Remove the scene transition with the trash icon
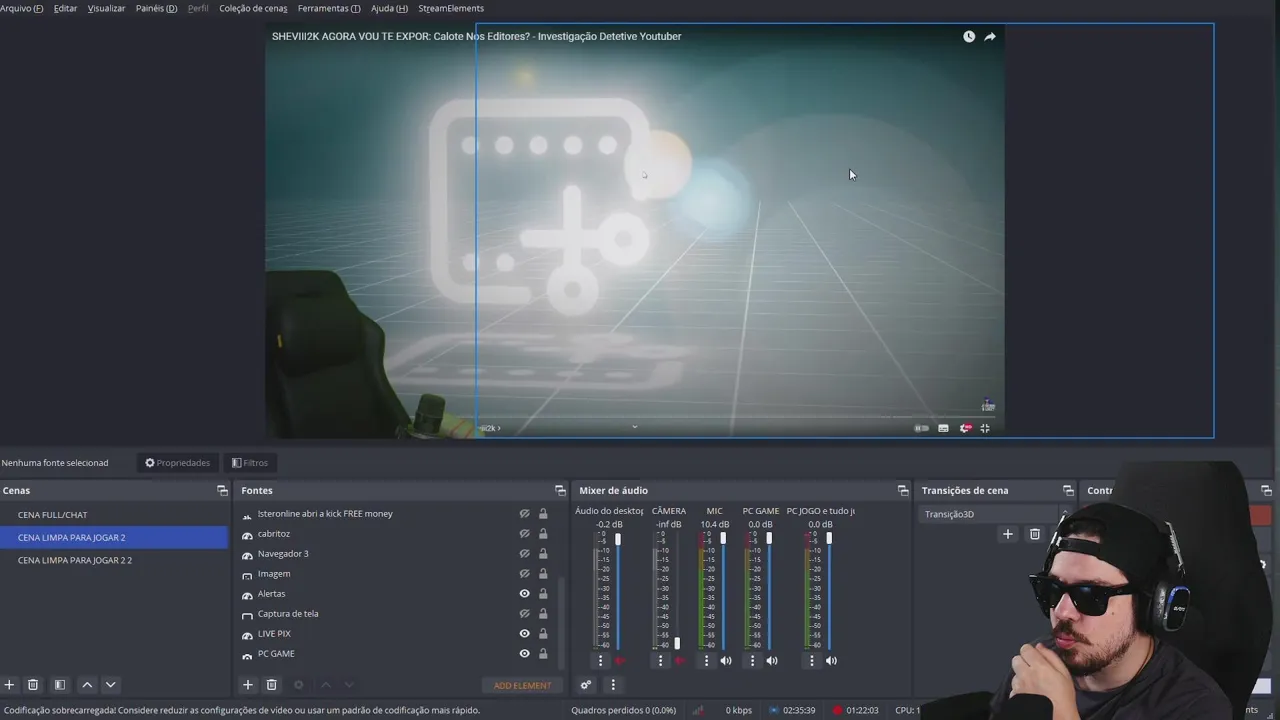Screen dimensions: 1280x720 [x=1035, y=534]
